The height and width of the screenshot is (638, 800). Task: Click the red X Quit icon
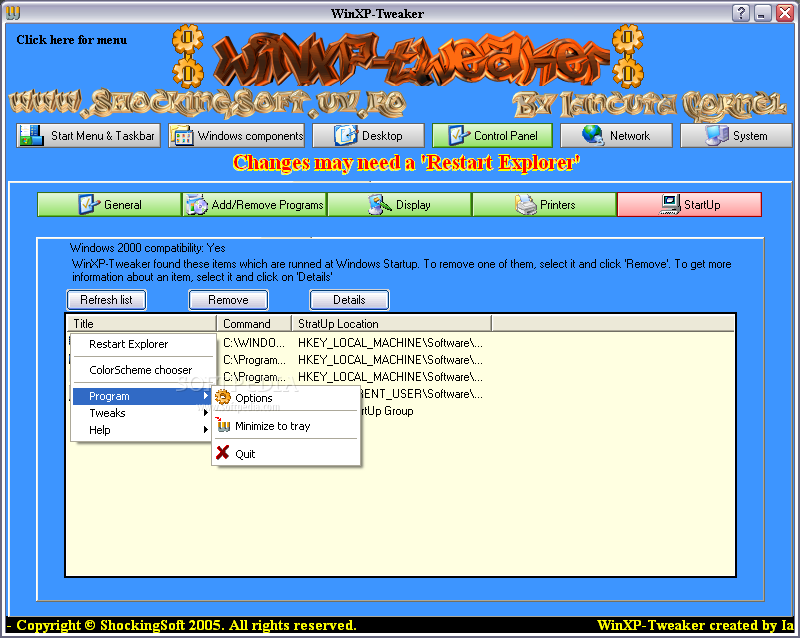[222, 453]
